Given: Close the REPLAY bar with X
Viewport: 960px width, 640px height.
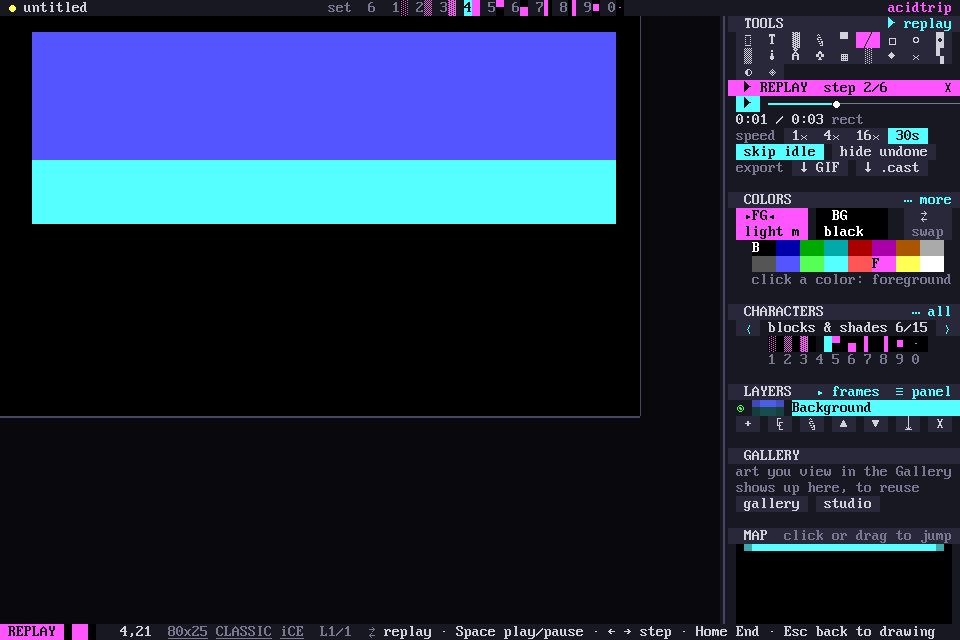Looking at the screenshot, I should point(948,88).
